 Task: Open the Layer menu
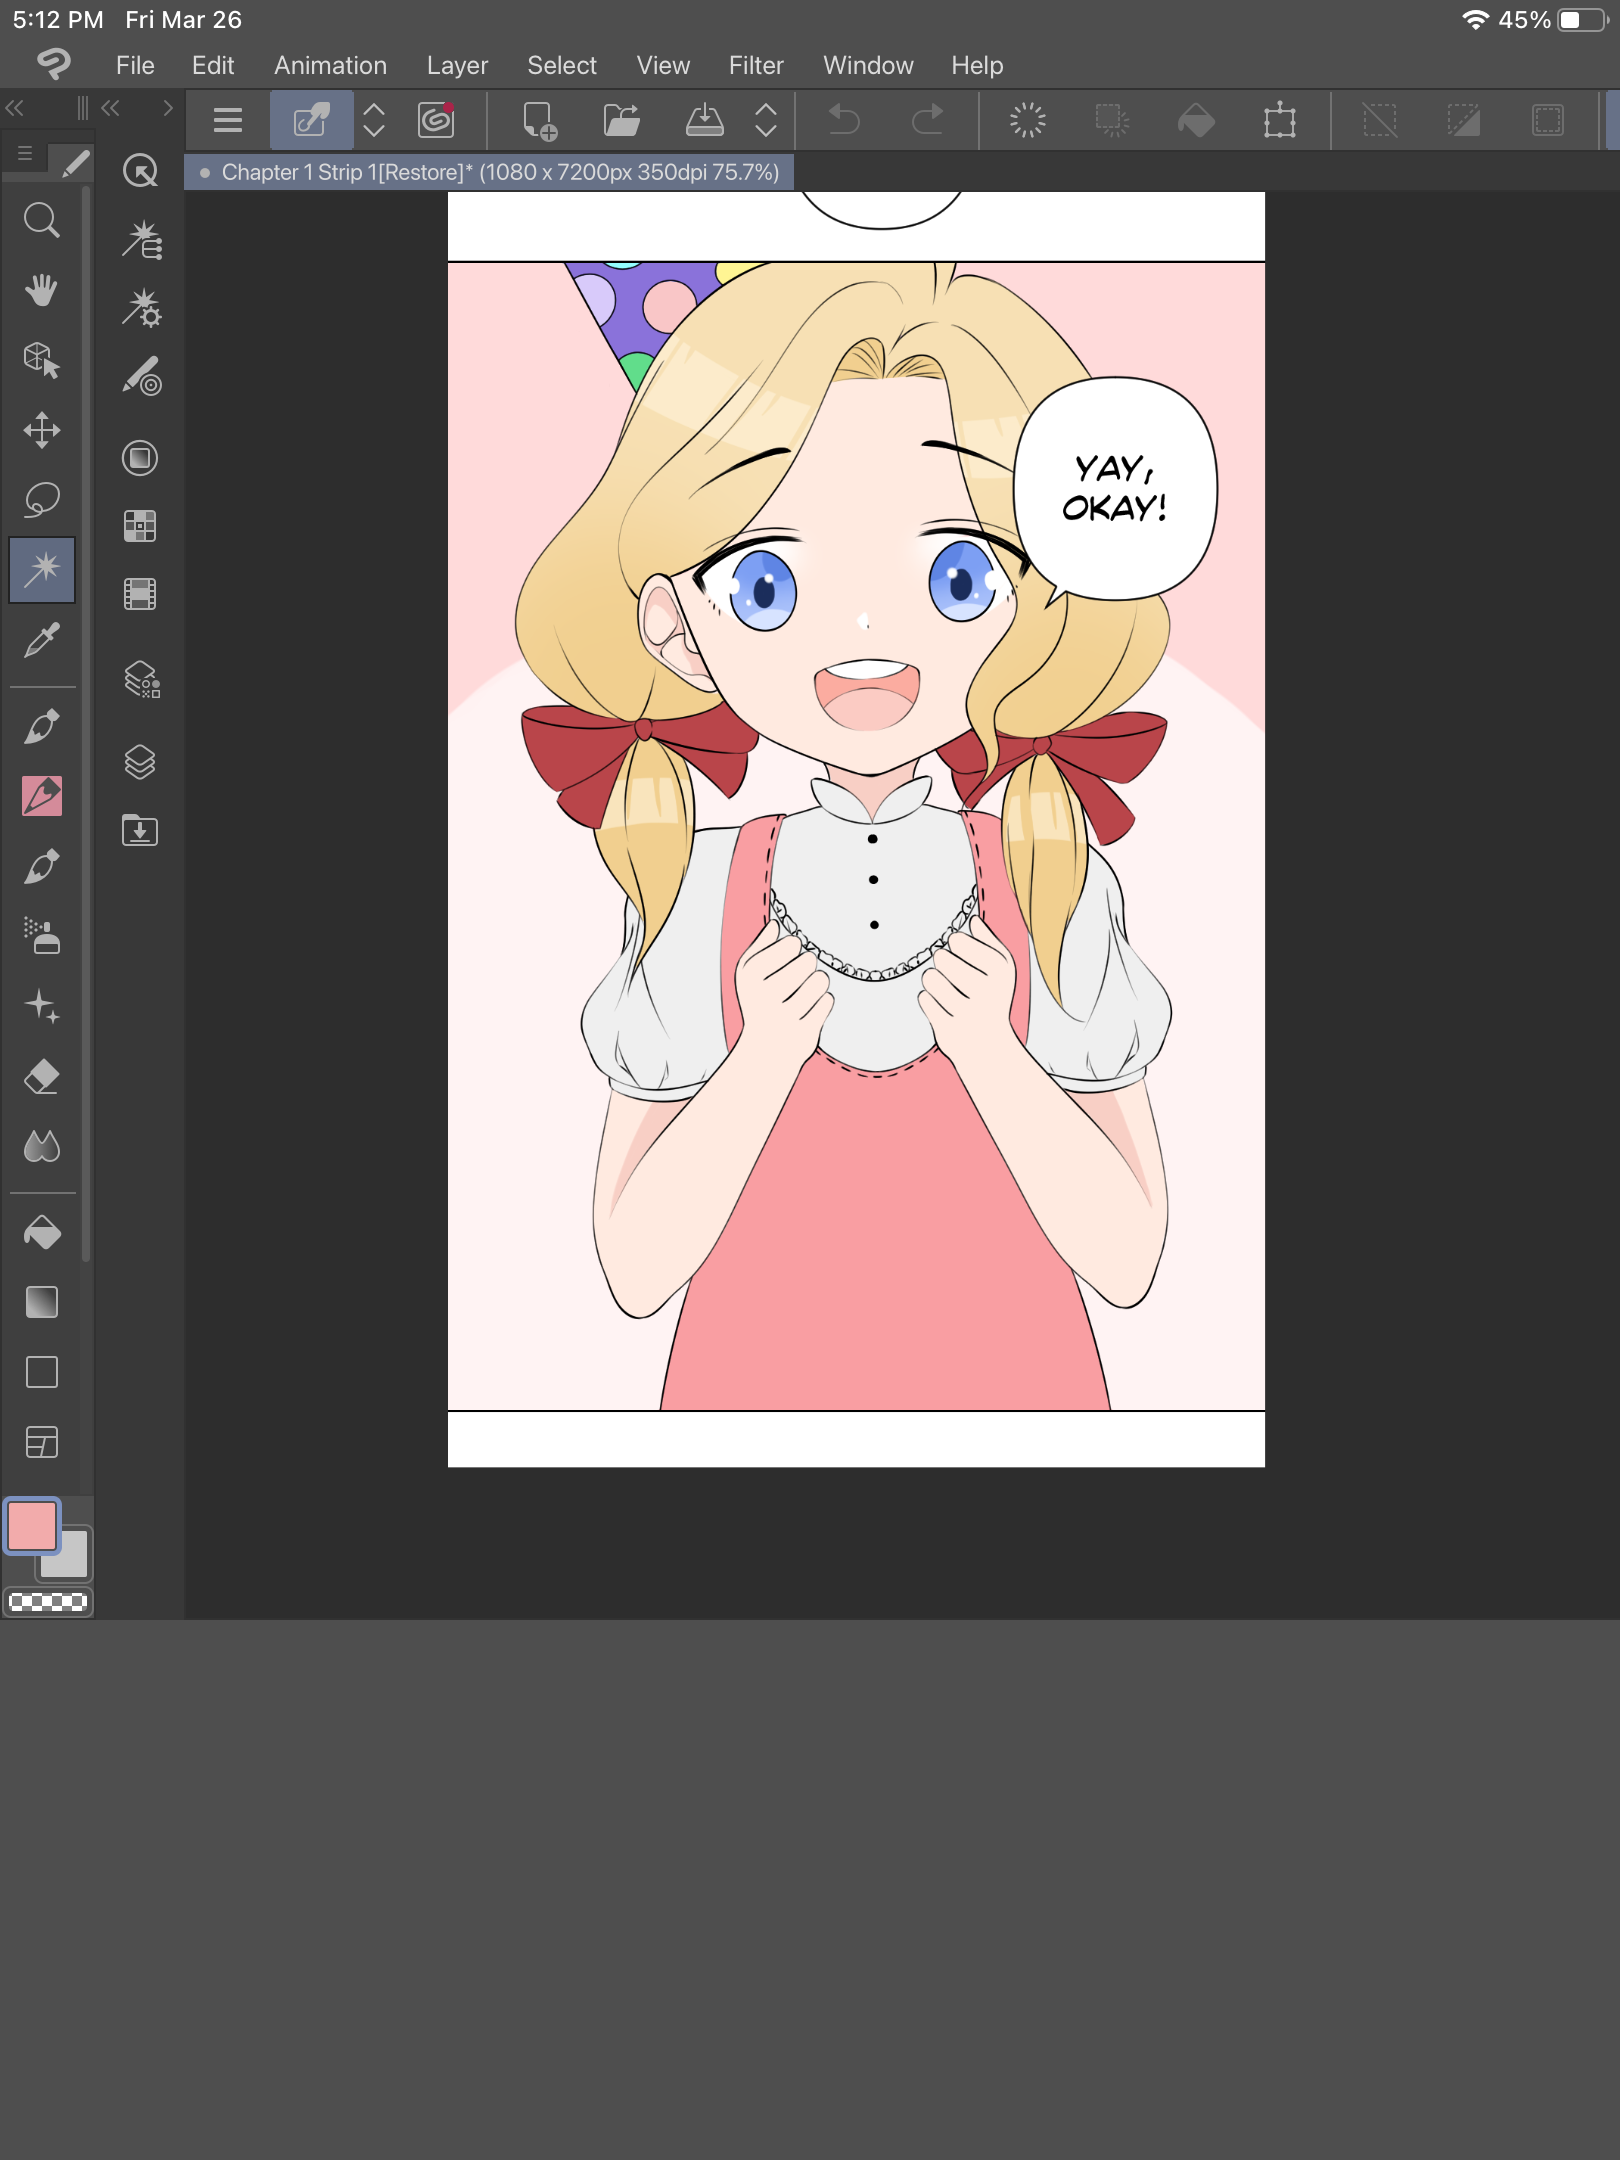click(457, 65)
